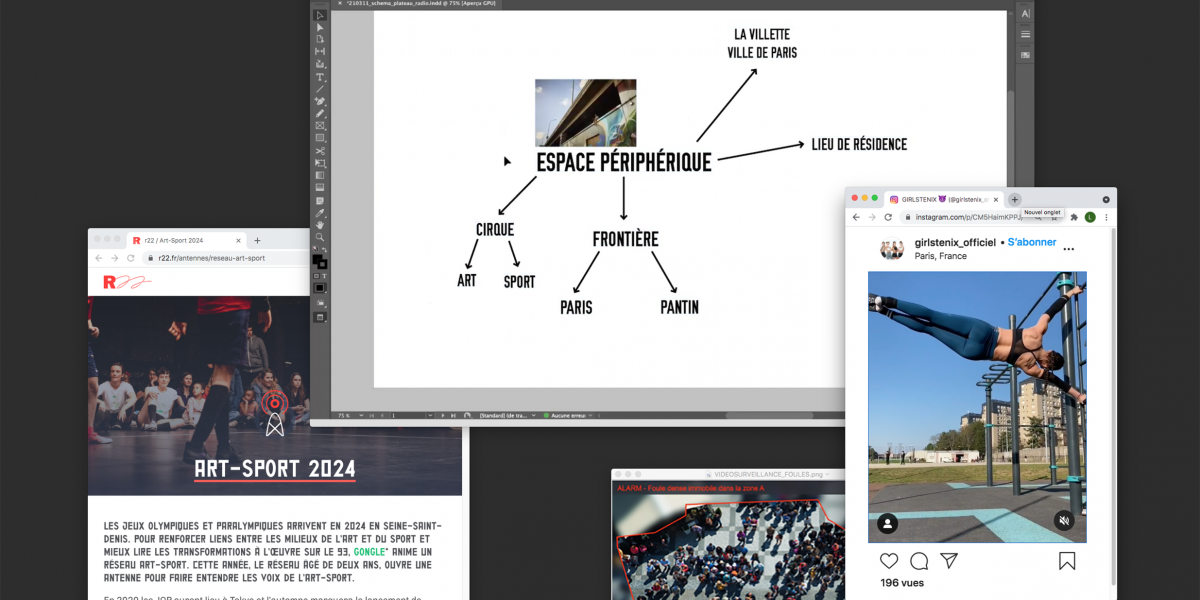Select the Line tool in InDesign
The height and width of the screenshot is (600, 1200).
(320, 89)
